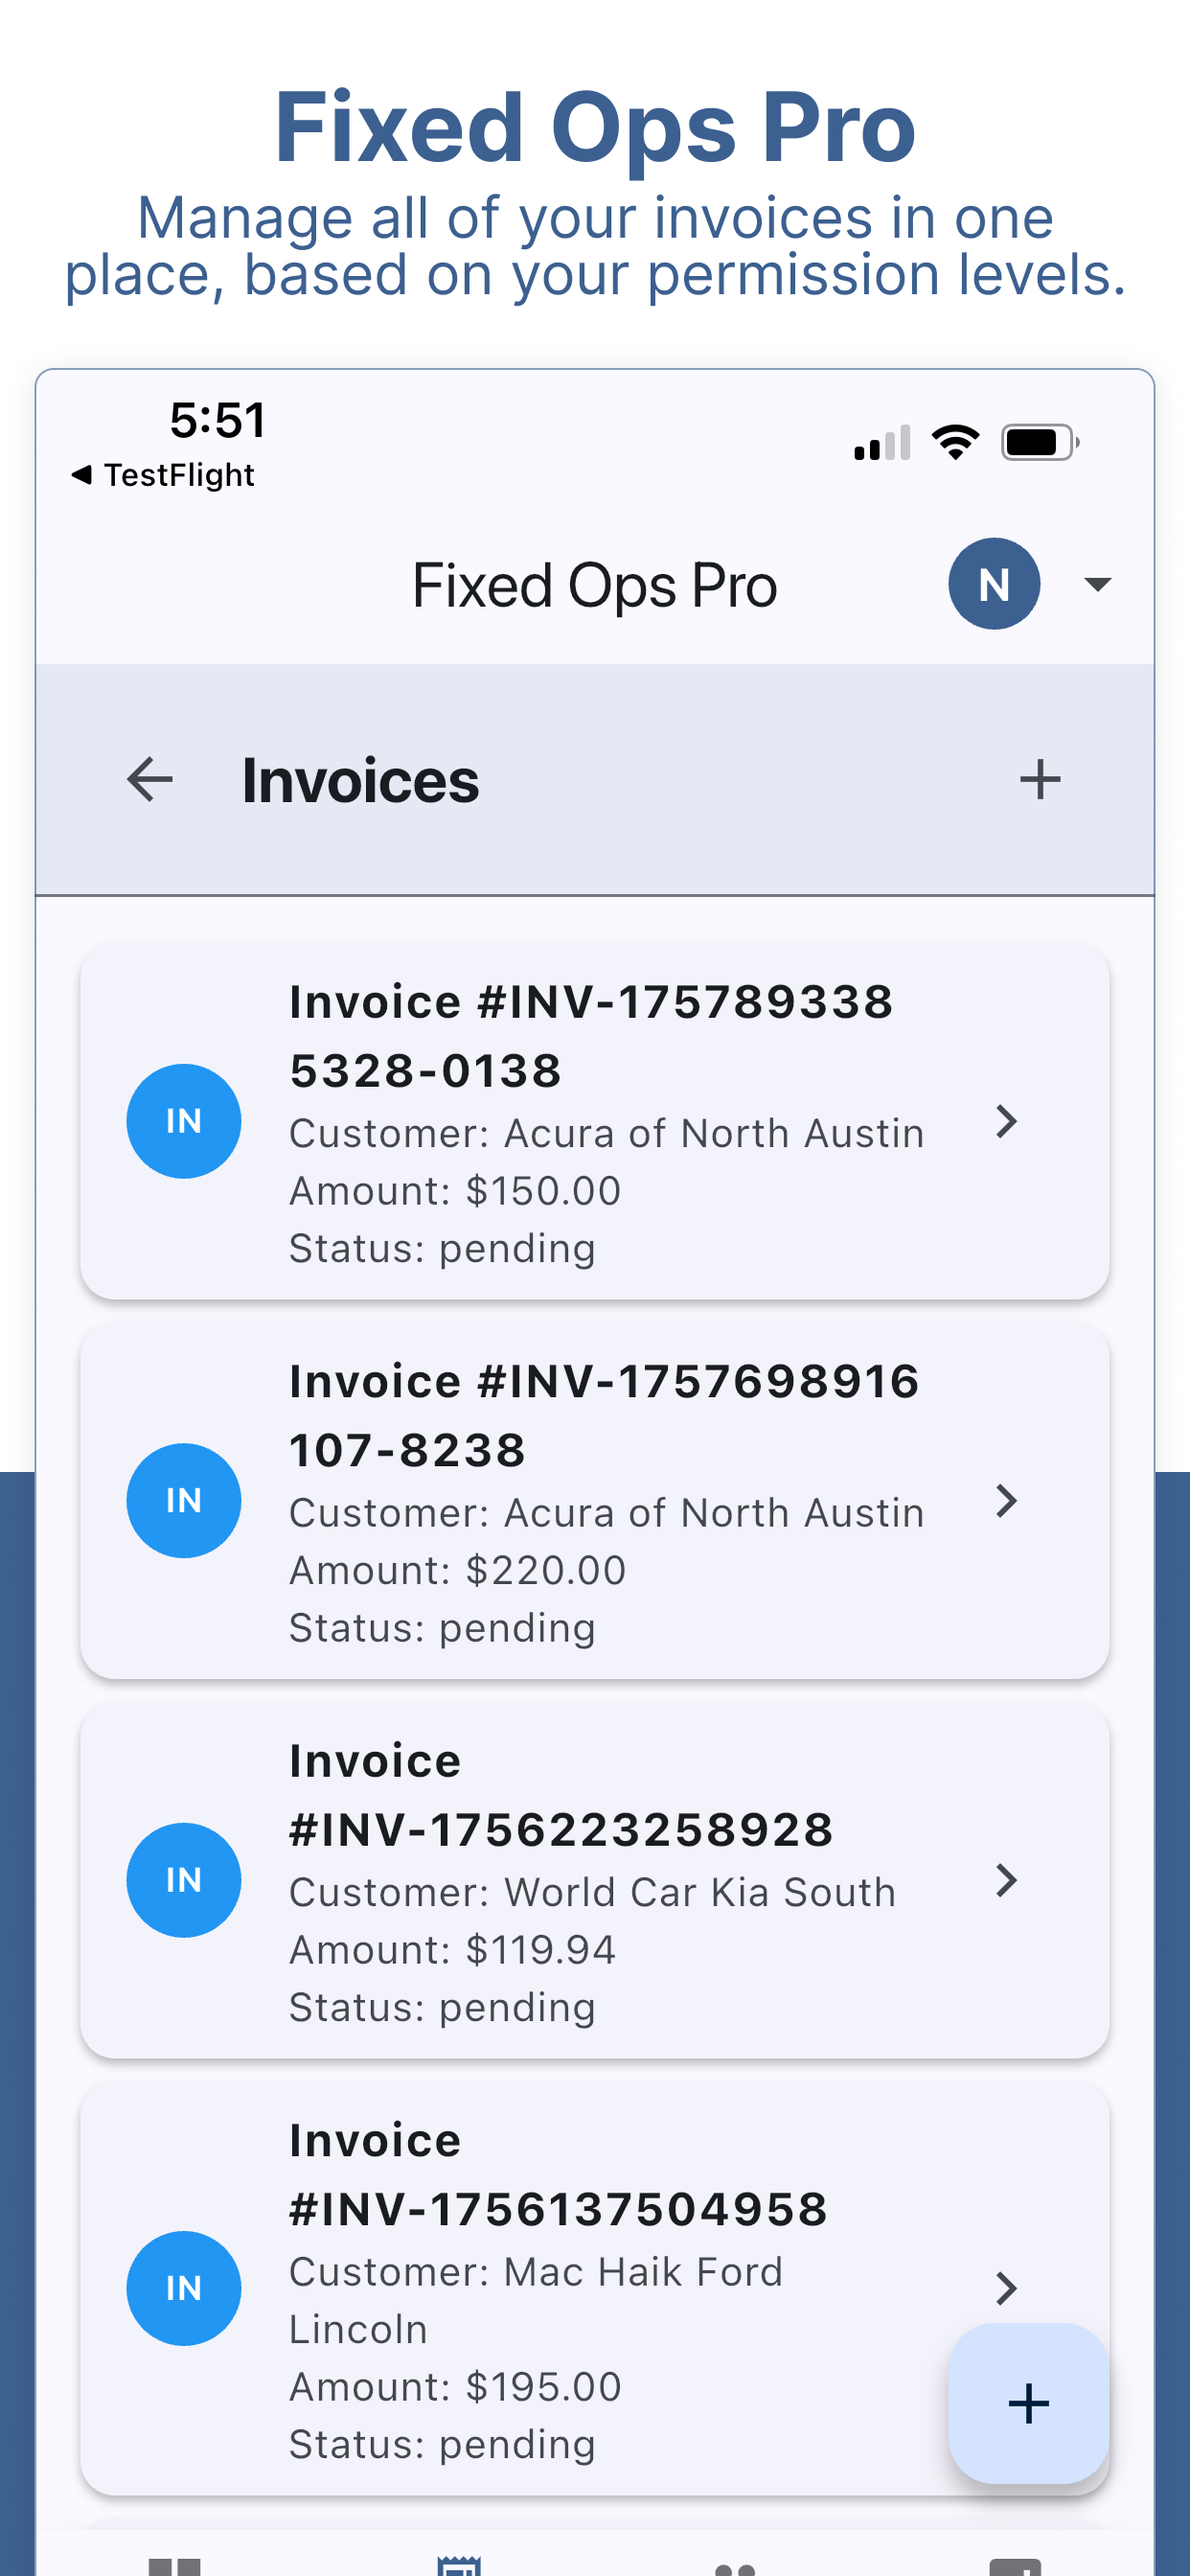Expand the account dropdown arrow next to avatar

point(1098,584)
